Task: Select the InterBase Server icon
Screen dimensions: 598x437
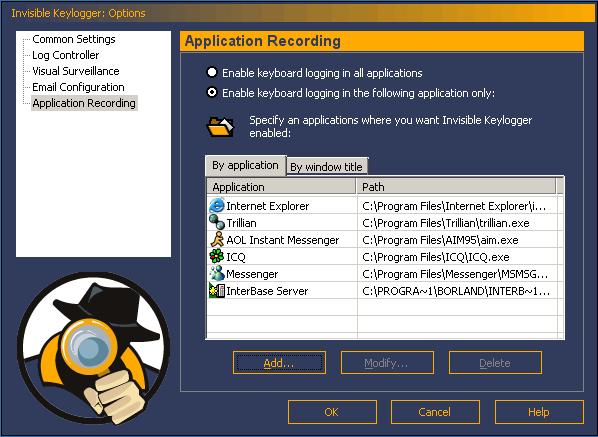Action: 217,291
